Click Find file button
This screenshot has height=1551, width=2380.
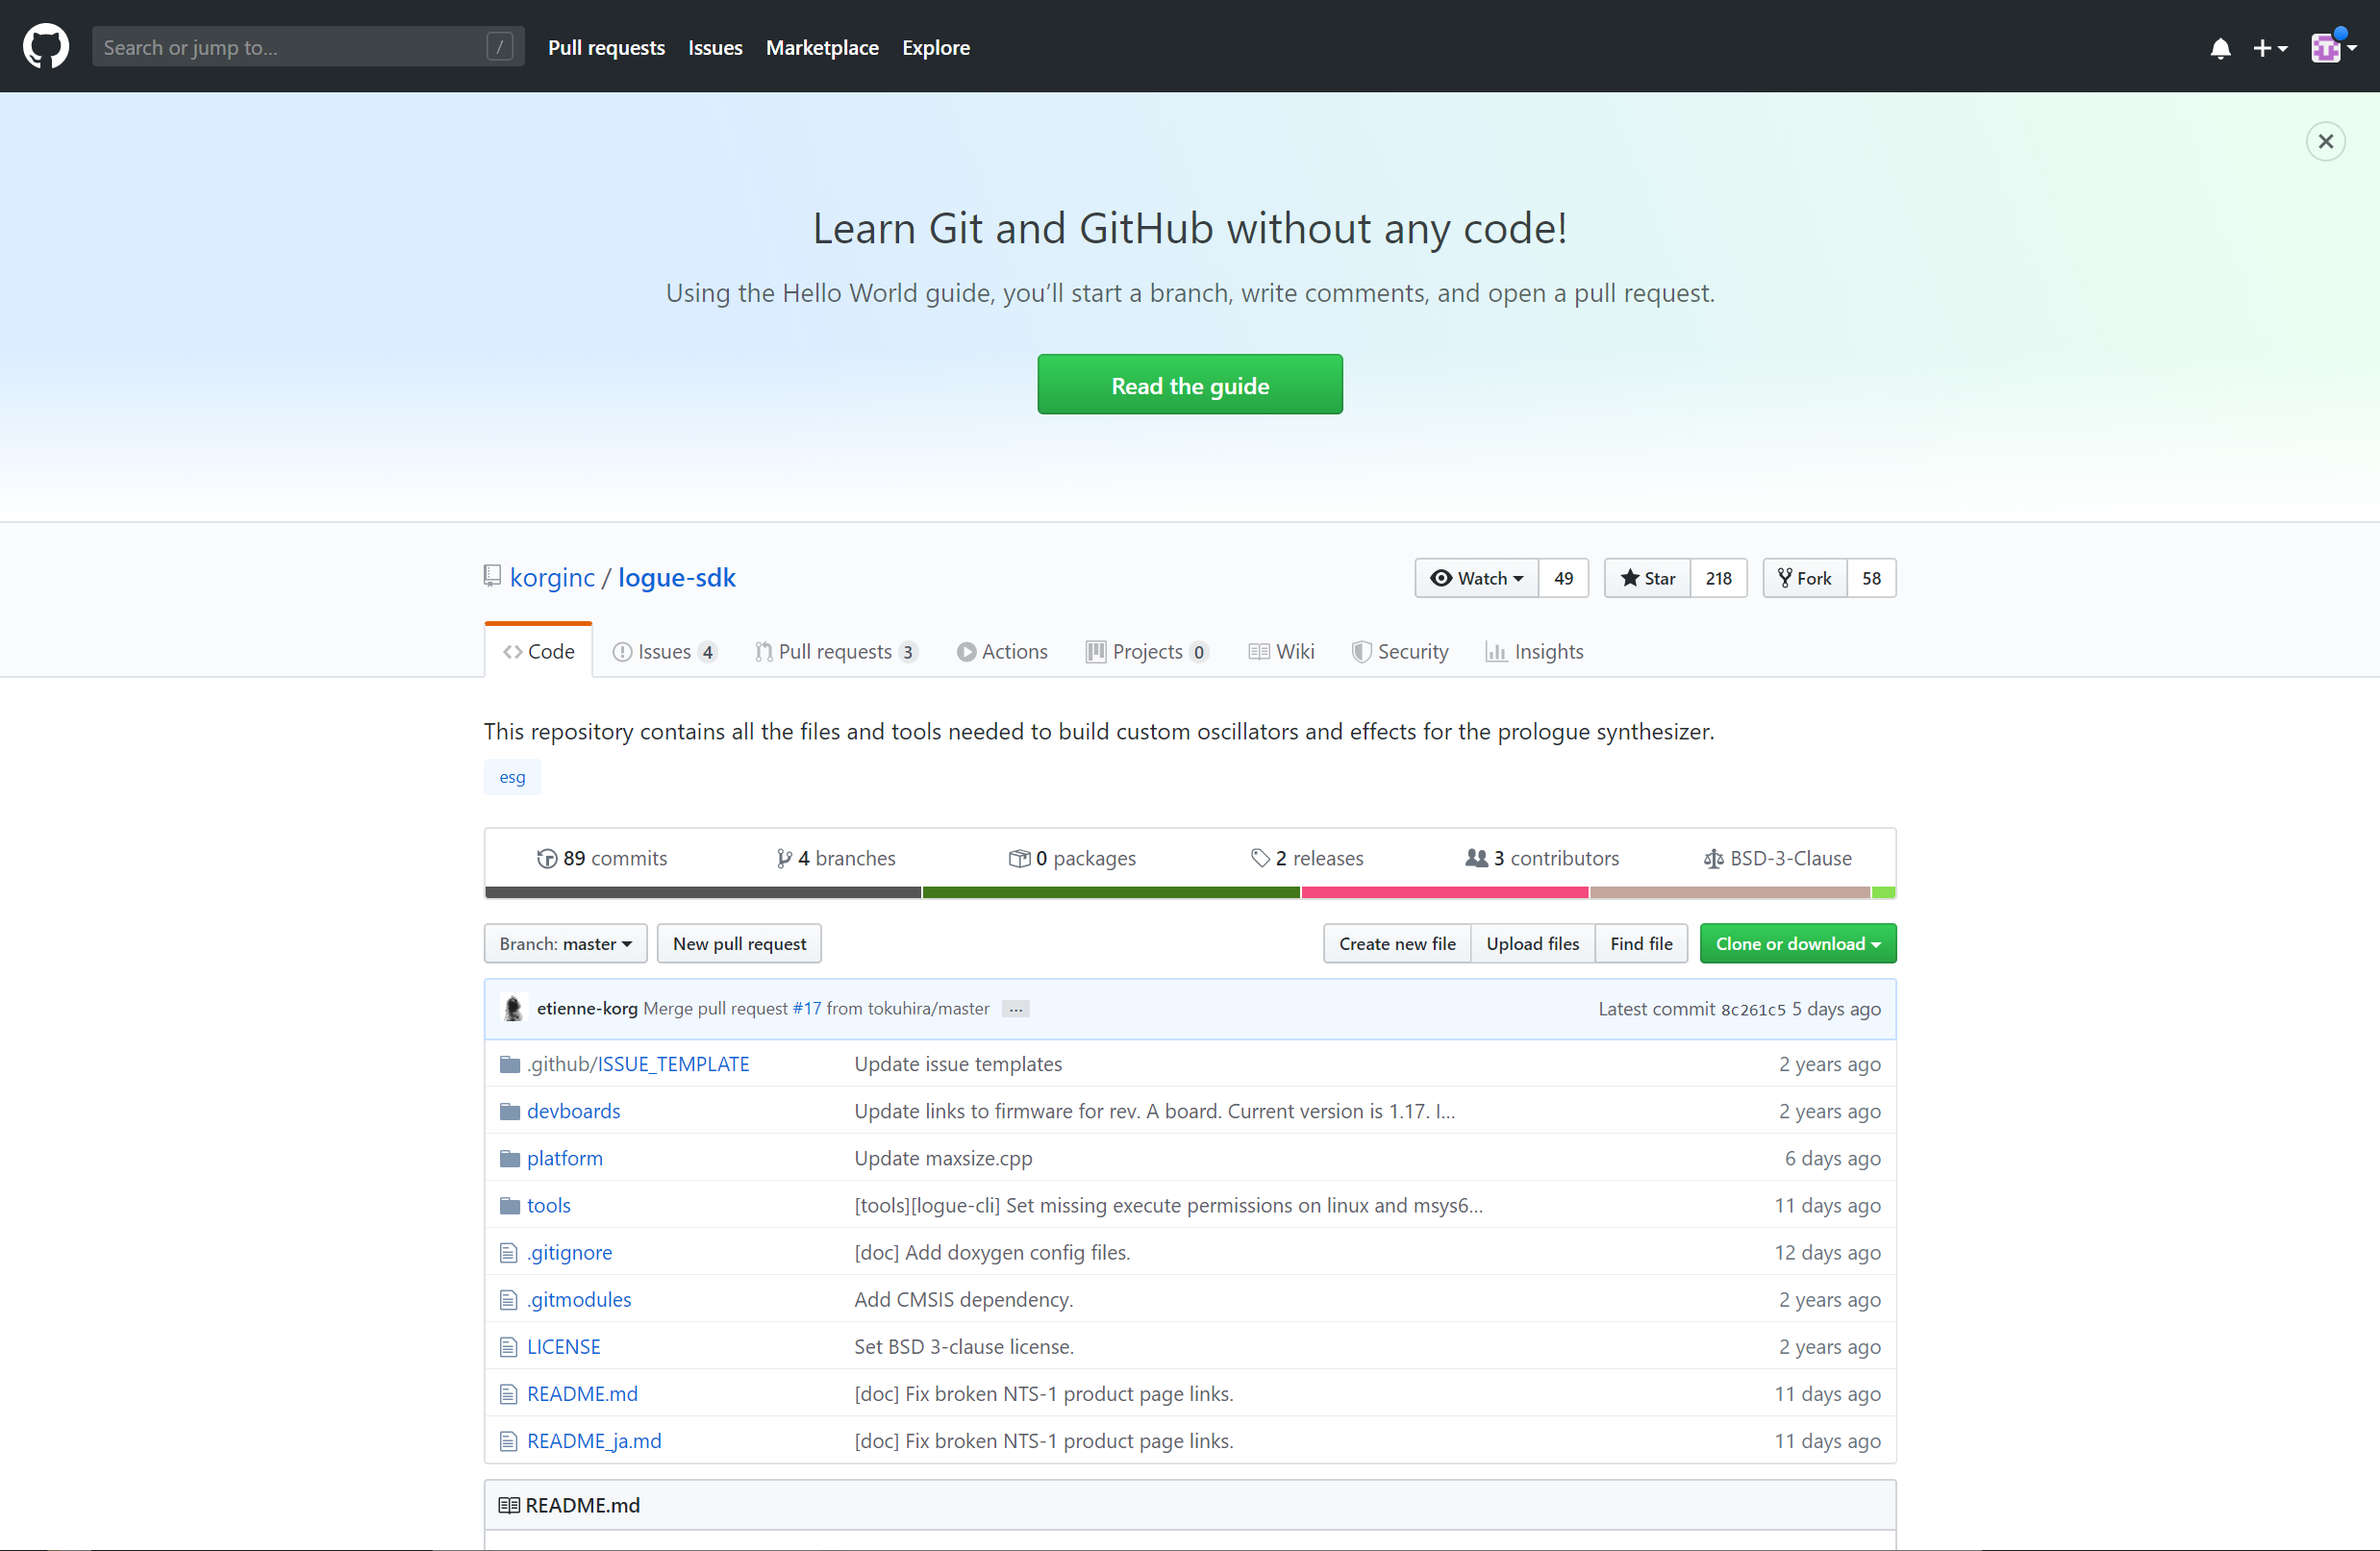point(1641,943)
